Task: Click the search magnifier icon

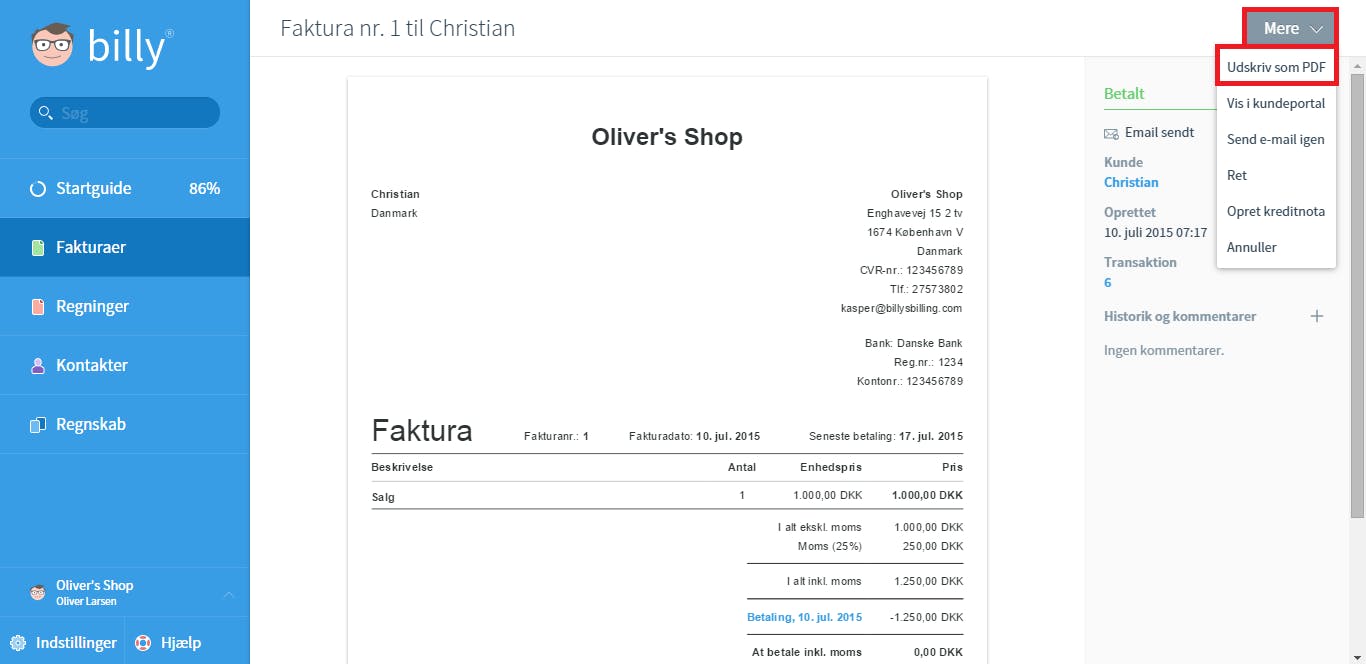Action: (45, 113)
